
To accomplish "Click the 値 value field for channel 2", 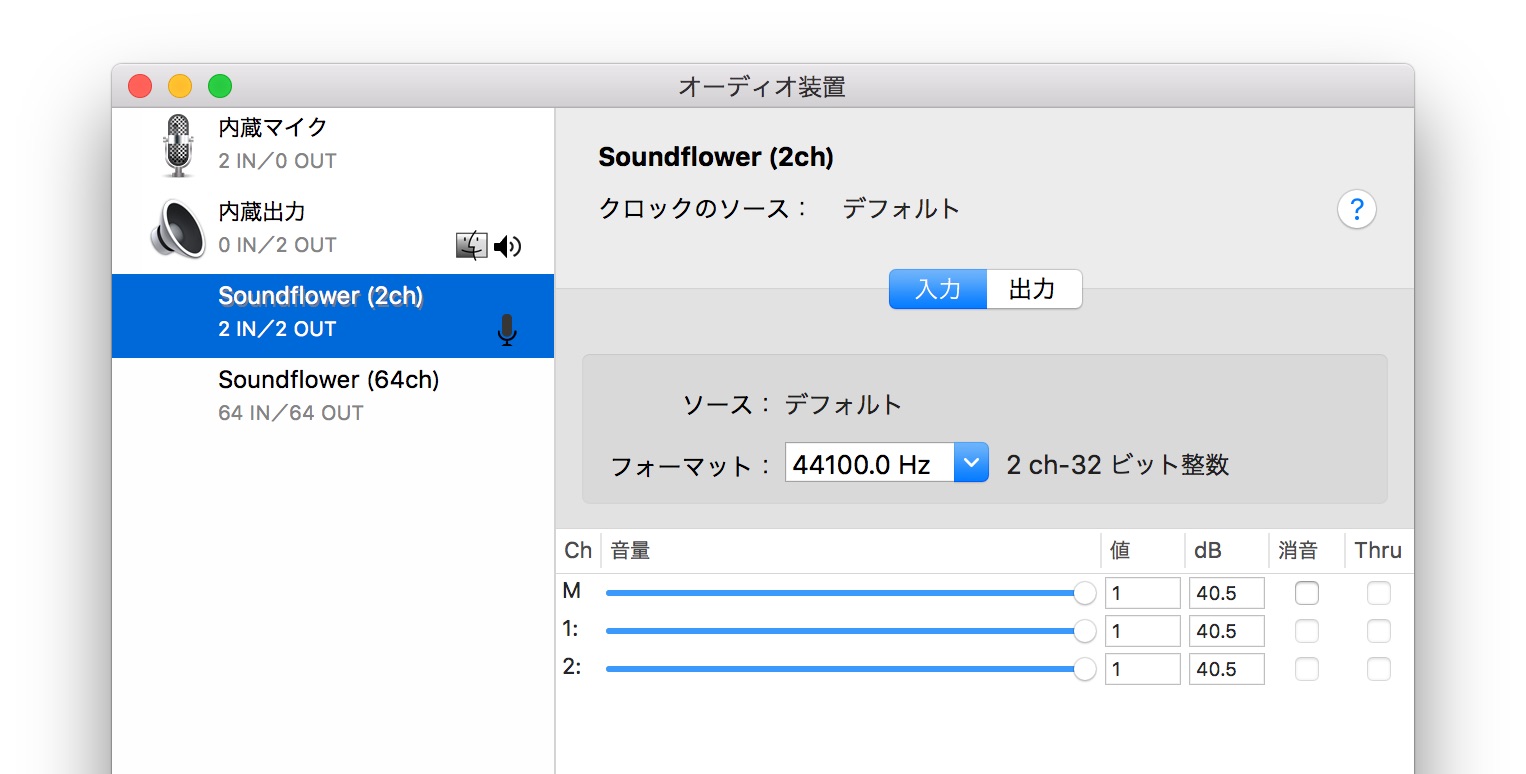I will tap(1142, 669).
